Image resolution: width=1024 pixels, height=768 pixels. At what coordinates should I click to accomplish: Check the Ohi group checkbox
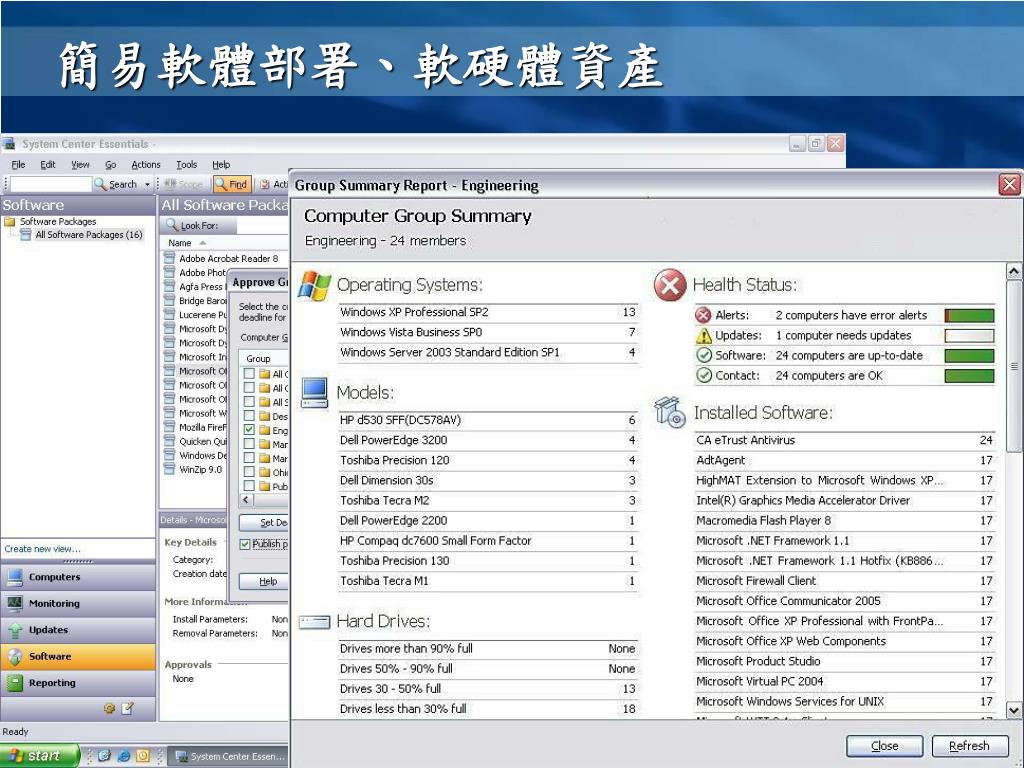pos(249,472)
